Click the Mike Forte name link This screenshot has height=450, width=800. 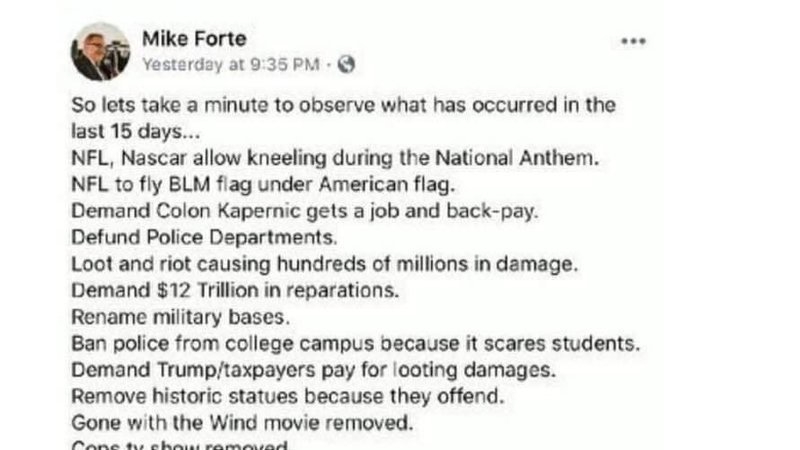[194, 39]
